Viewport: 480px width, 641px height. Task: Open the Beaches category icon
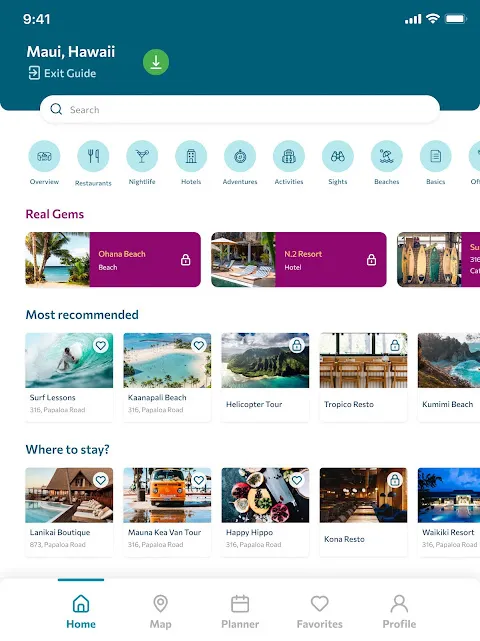click(387, 156)
